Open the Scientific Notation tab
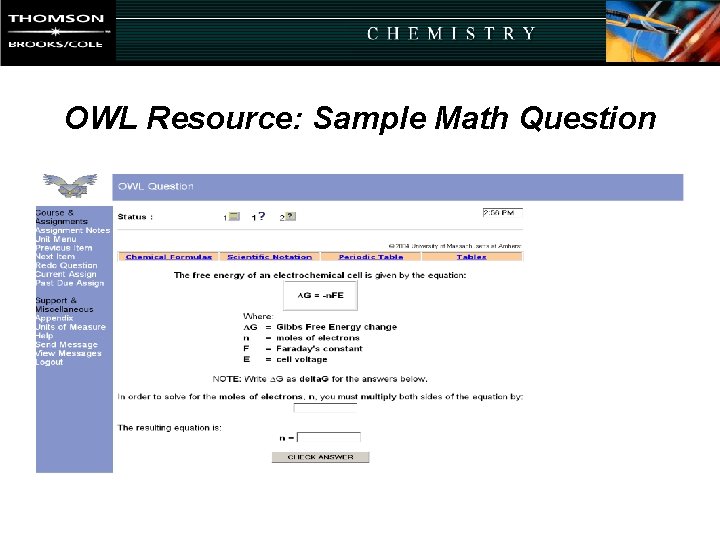Viewport: 720px width, 540px height. 270,257
